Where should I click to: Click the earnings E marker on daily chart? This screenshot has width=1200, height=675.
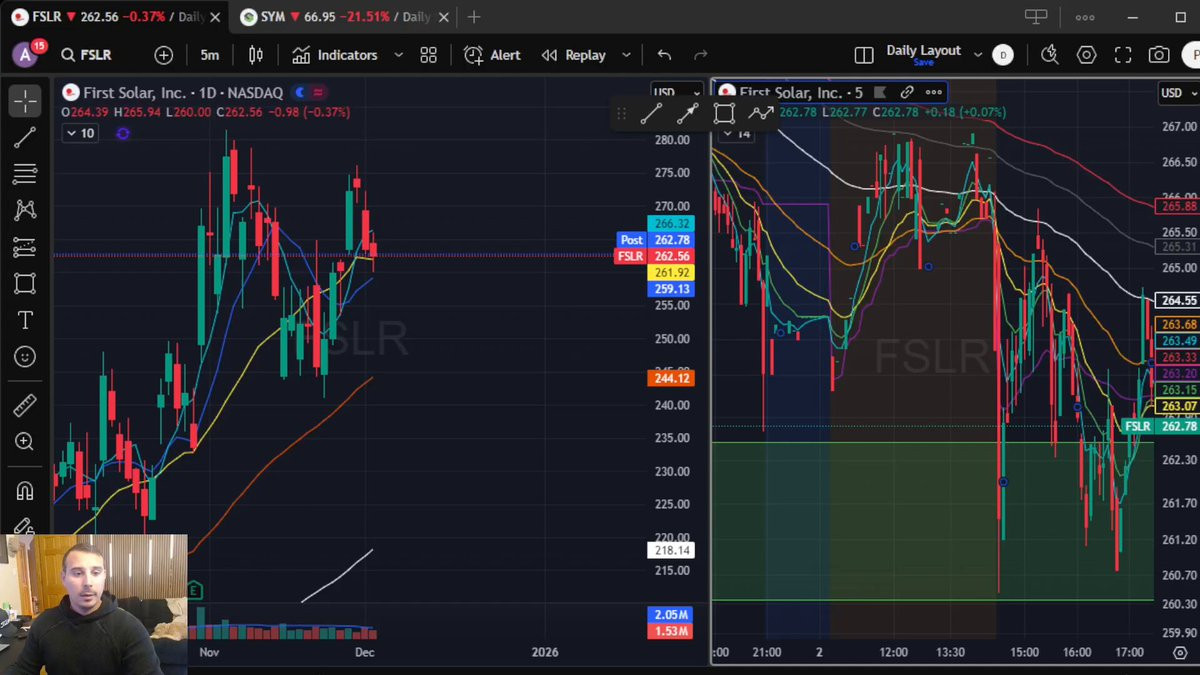(195, 589)
